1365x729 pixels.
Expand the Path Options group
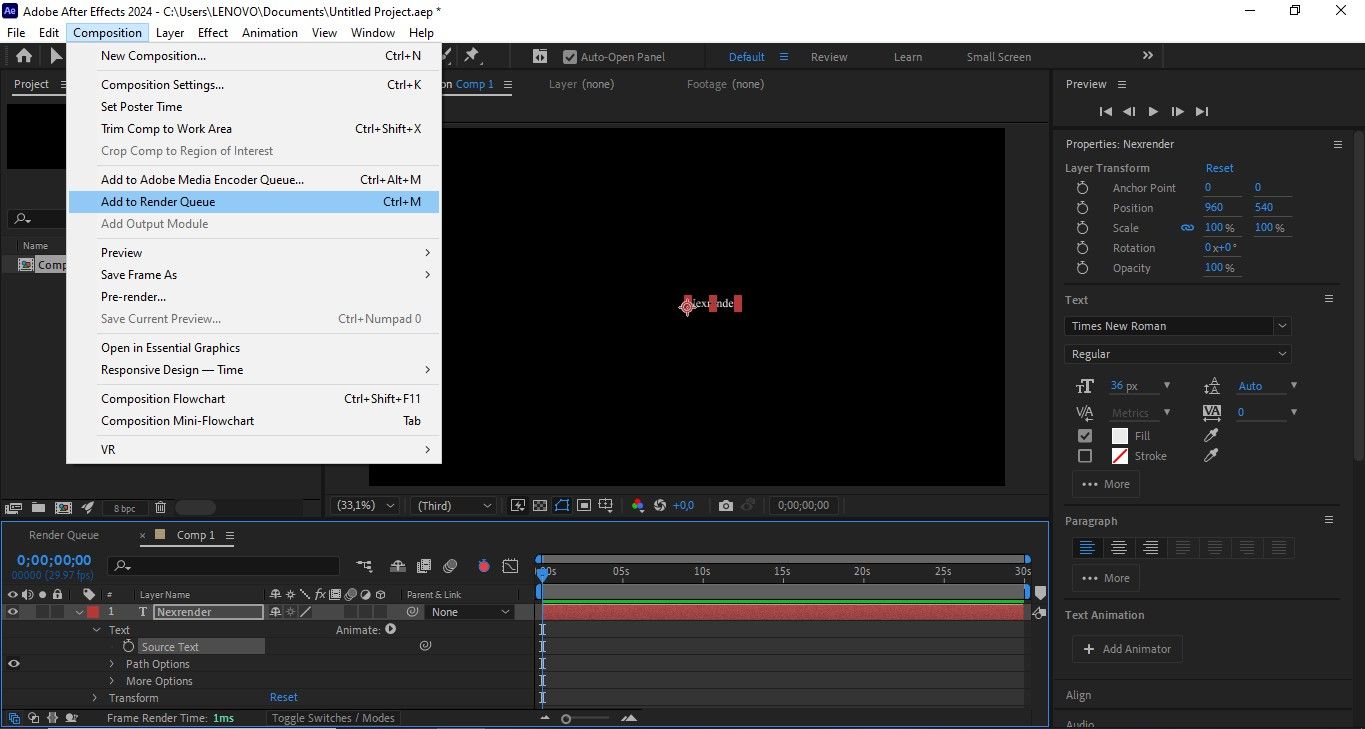click(110, 663)
